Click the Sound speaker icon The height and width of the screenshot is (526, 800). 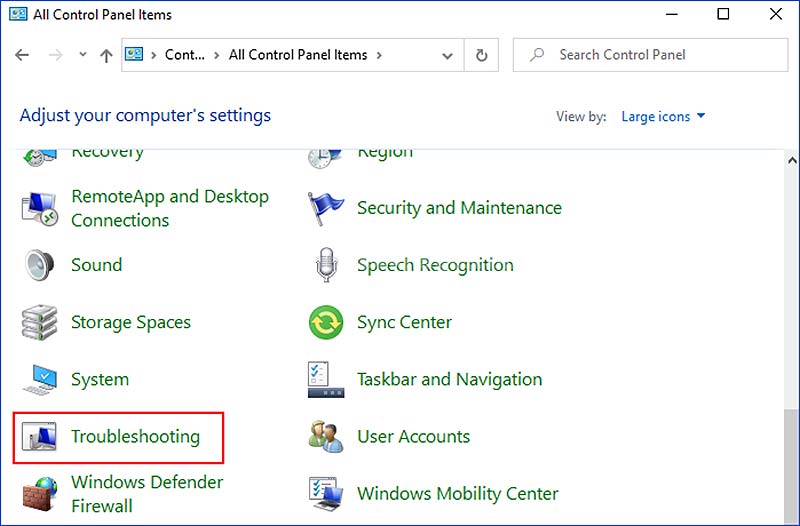[x=40, y=265]
